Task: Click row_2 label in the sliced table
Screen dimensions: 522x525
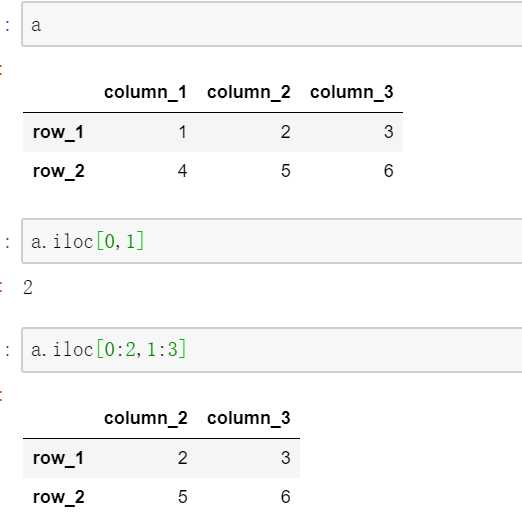Action: point(59,497)
